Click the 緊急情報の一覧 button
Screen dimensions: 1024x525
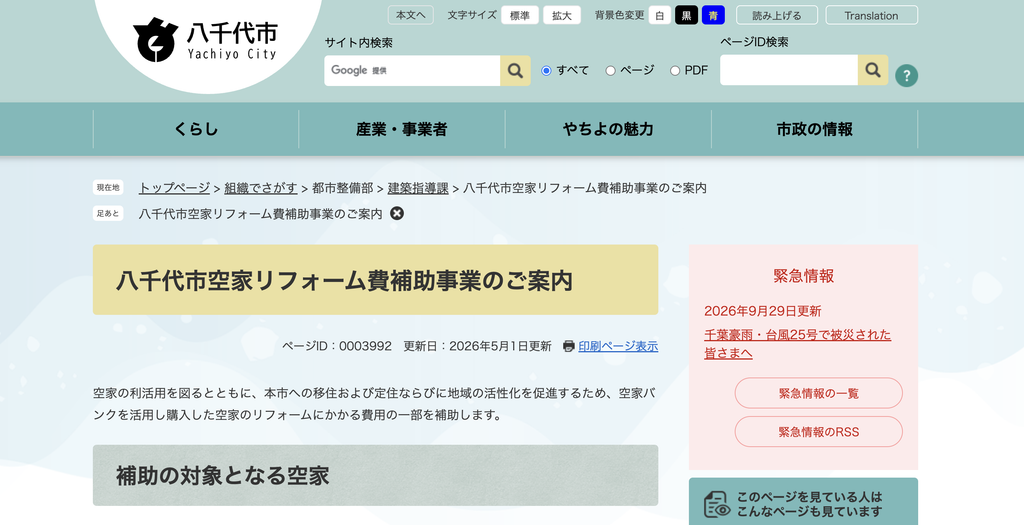tap(818, 393)
